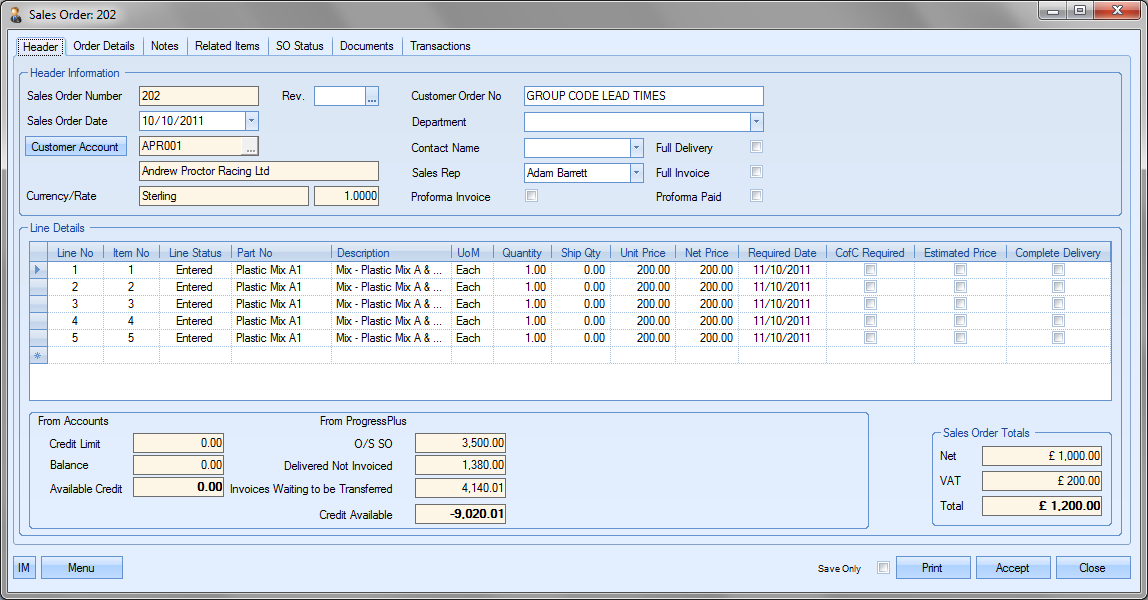Click the Rev. ellipsis browse button
The image size is (1148, 600).
[x=372, y=97]
